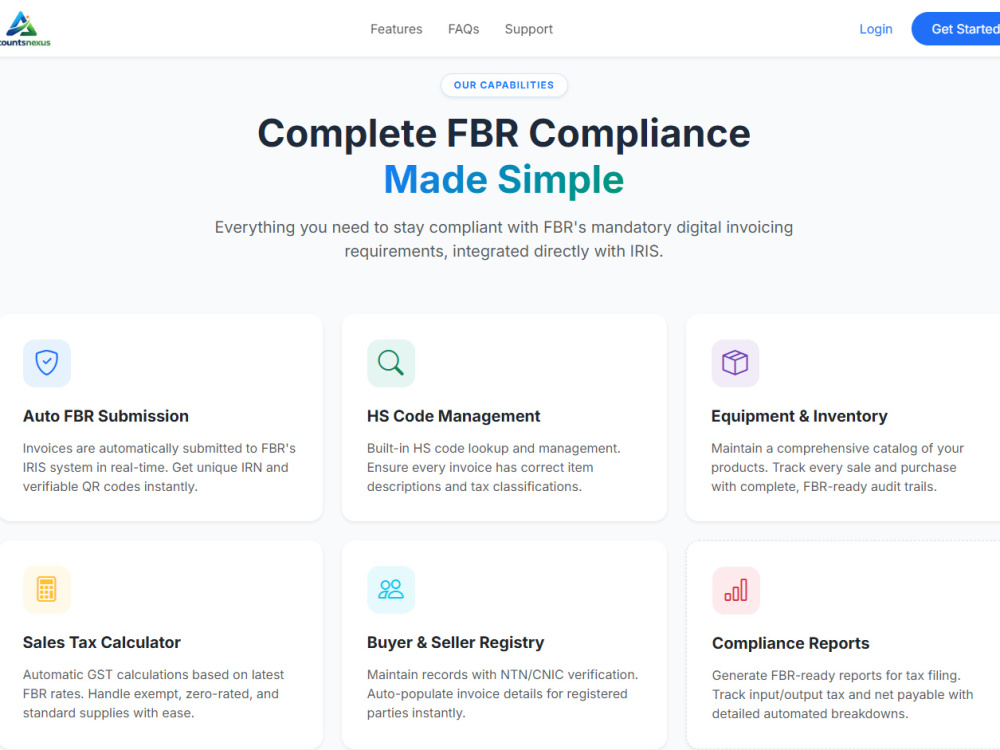Image resolution: width=1000 pixels, height=750 pixels.
Task: Click the 'Maintain records with NTN/CNIC' description
Action: (x=503, y=694)
